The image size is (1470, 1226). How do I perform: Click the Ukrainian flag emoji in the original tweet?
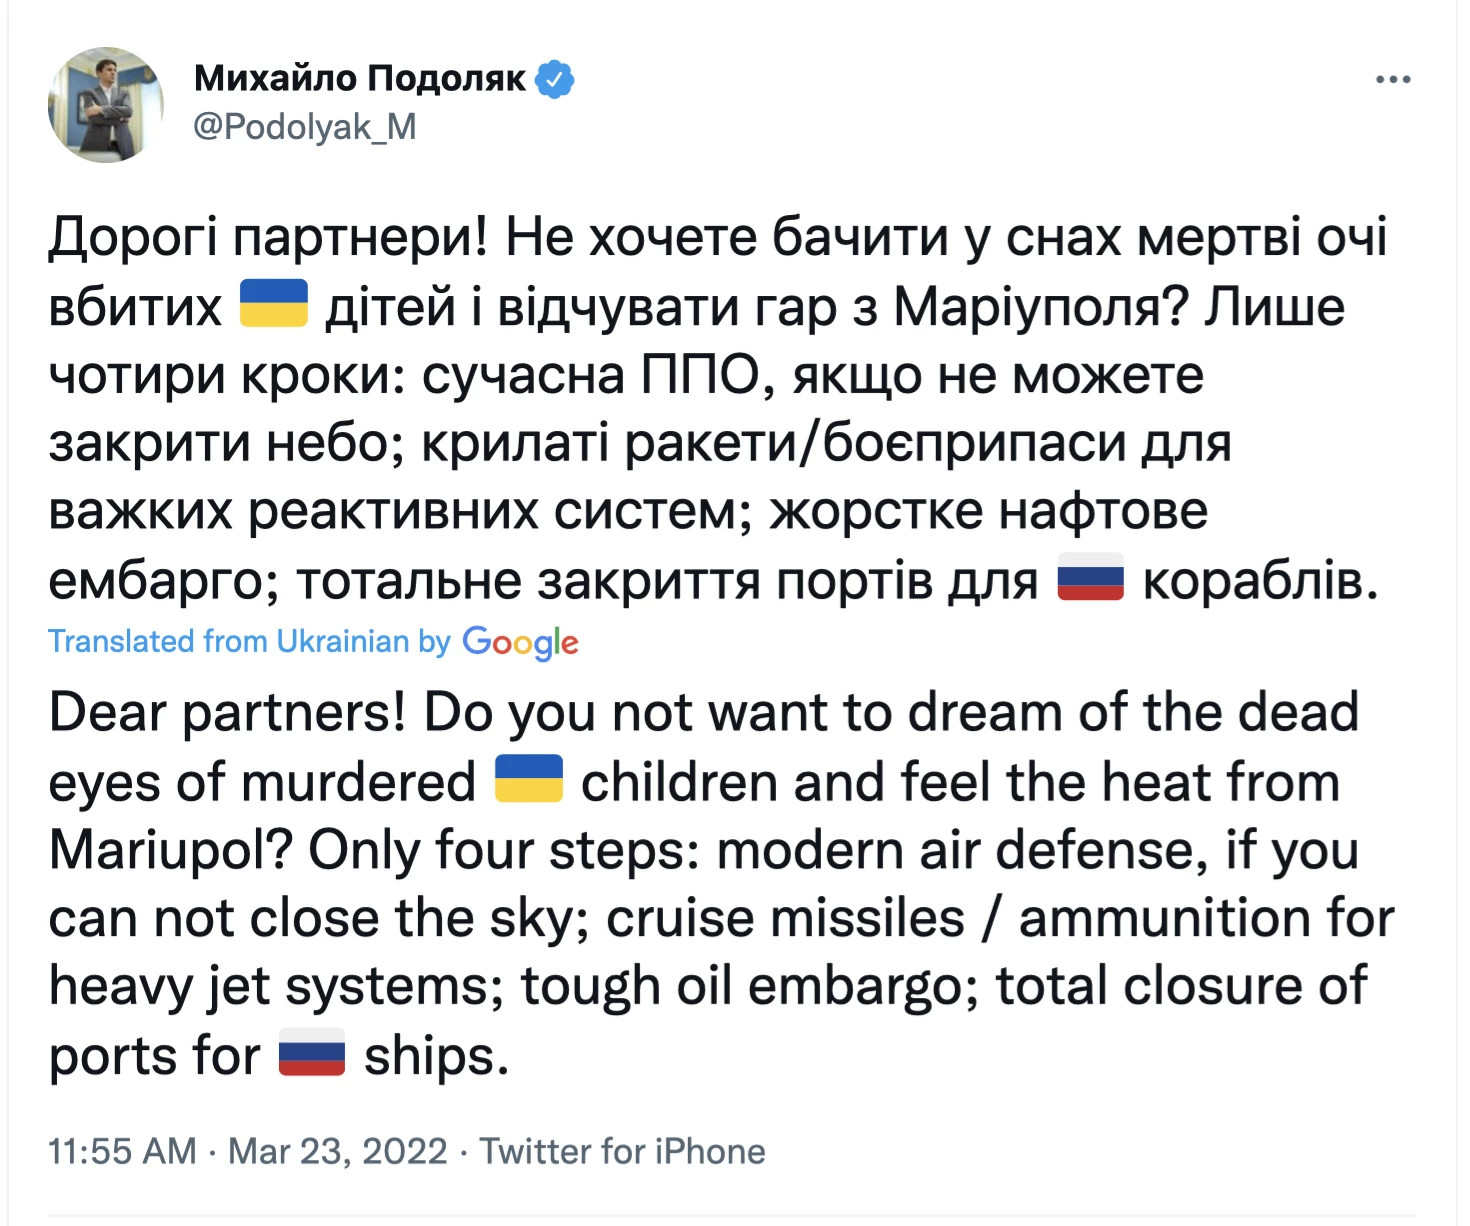tap(274, 304)
